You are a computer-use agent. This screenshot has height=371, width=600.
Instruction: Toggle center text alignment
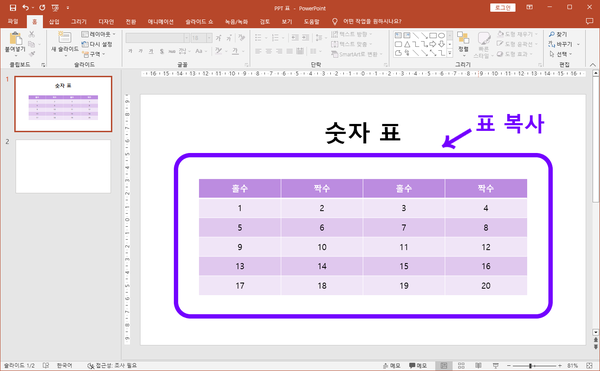[269, 51]
